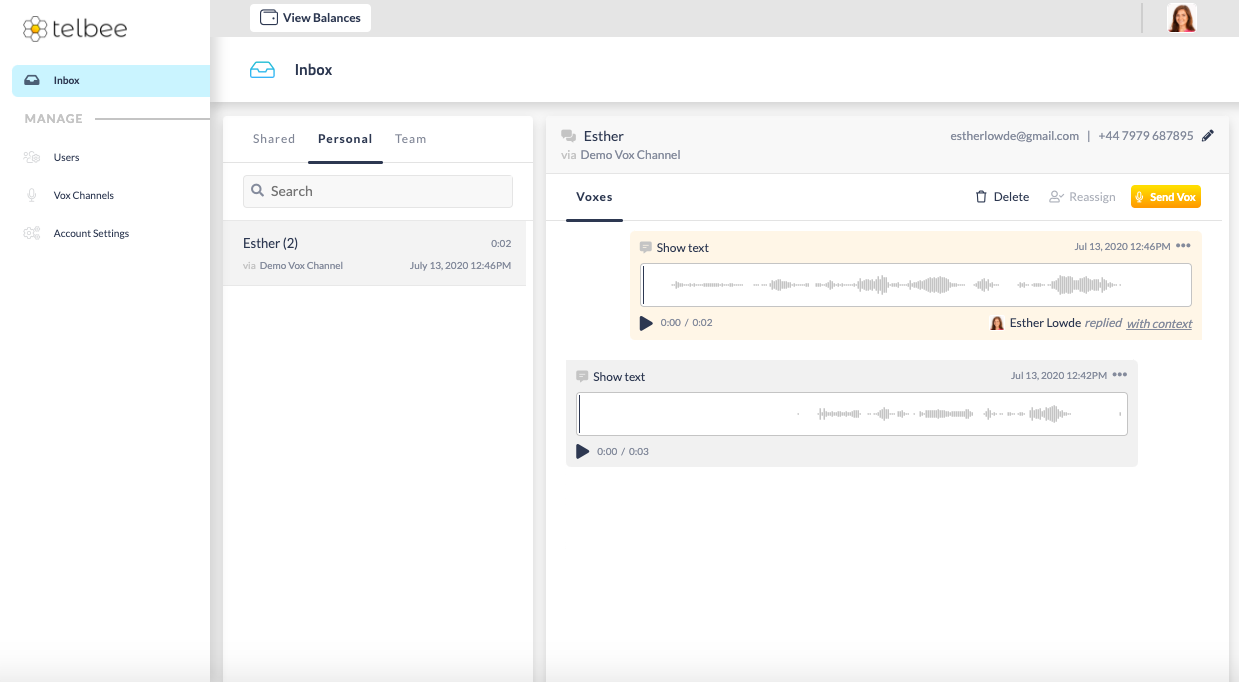Open options menu for 12:42PM vox
Image resolution: width=1239 pixels, height=682 pixels.
tap(1120, 375)
